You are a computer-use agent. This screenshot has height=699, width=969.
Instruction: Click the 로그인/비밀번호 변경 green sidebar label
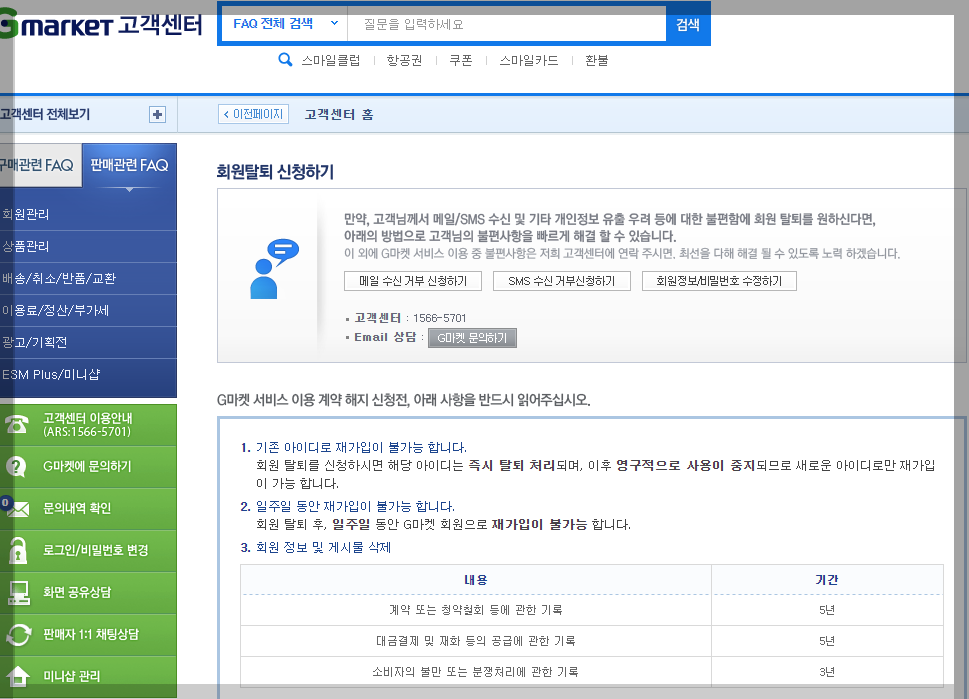coord(96,550)
